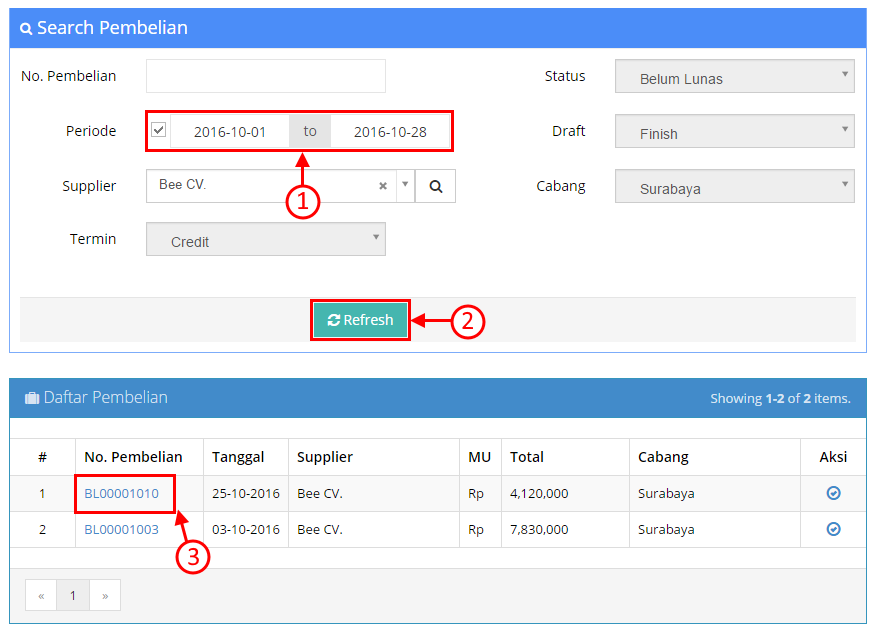Click the supplier search magnifier icon
The width and height of the screenshot is (875, 635).
click(435, 186)
